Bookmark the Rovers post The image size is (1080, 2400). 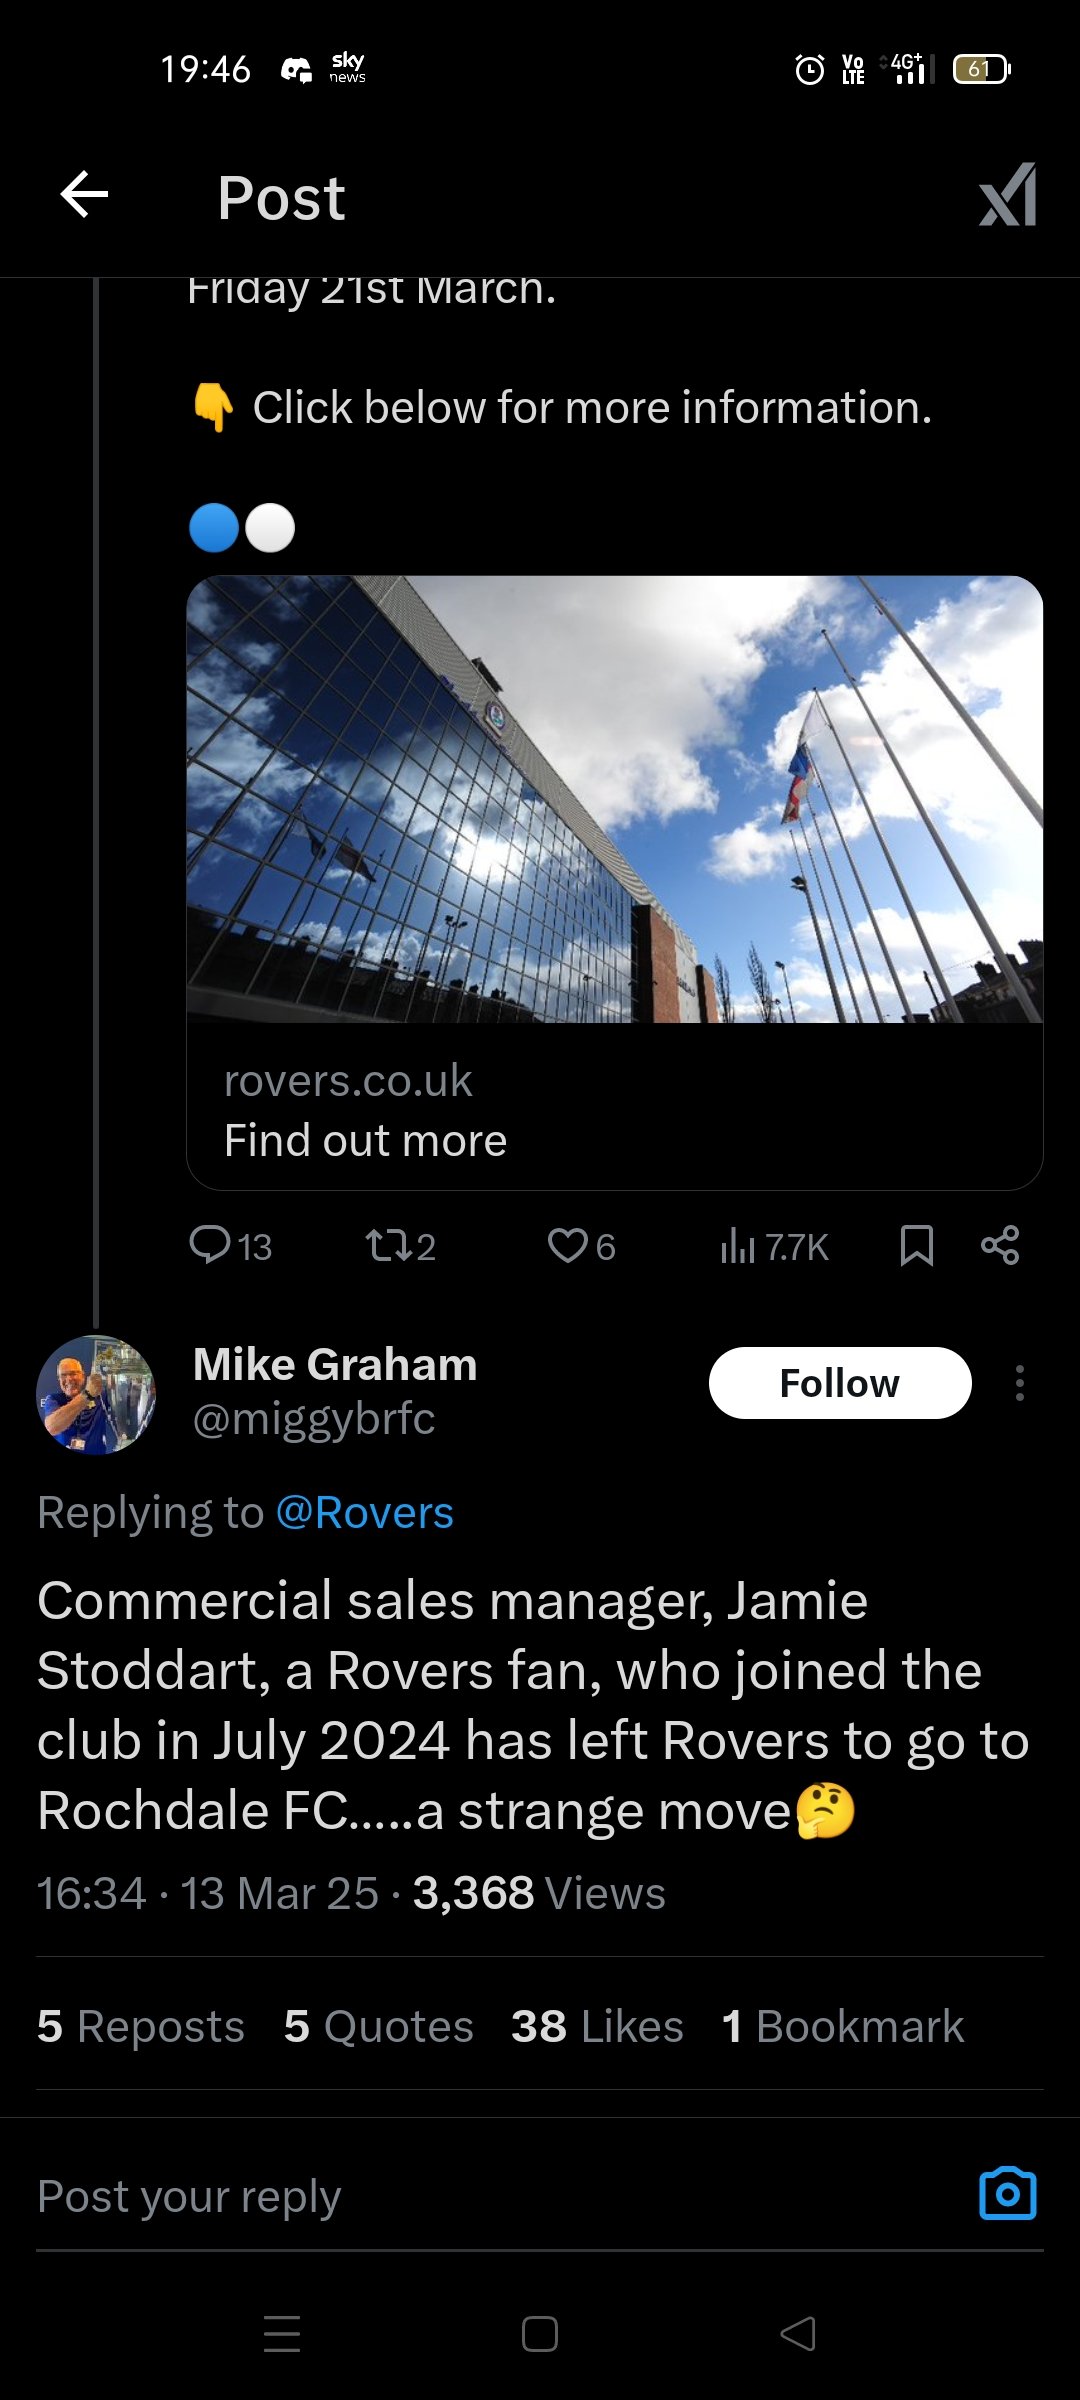pos(916,1246)
